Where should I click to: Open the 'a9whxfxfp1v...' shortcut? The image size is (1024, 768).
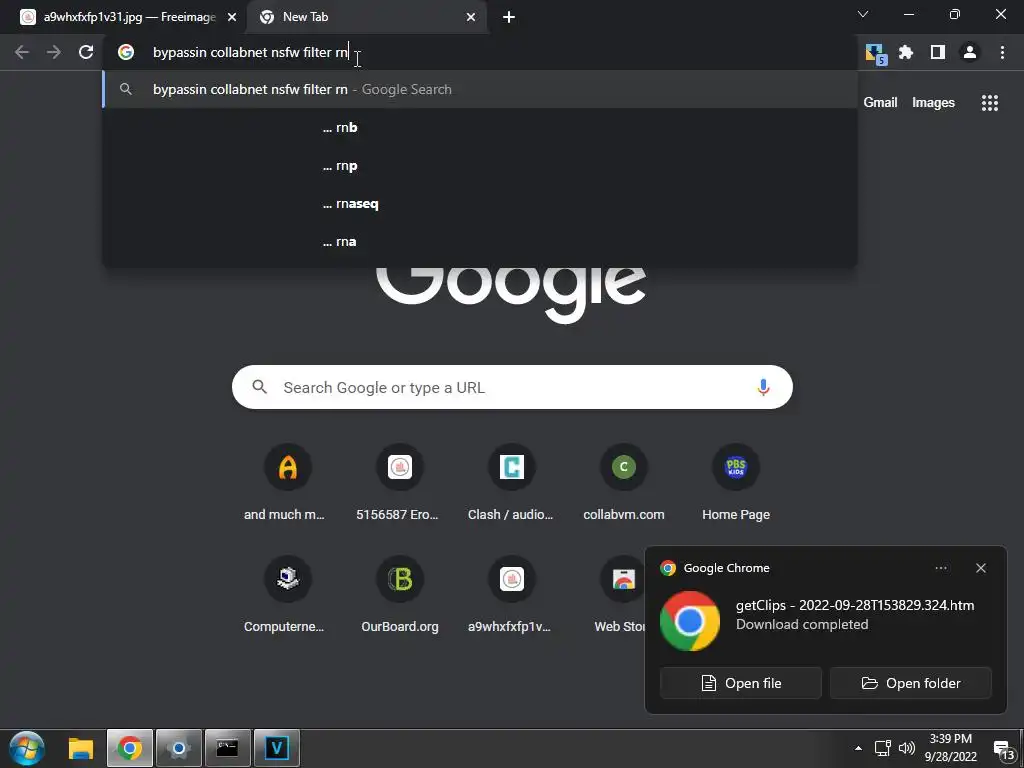511,596
